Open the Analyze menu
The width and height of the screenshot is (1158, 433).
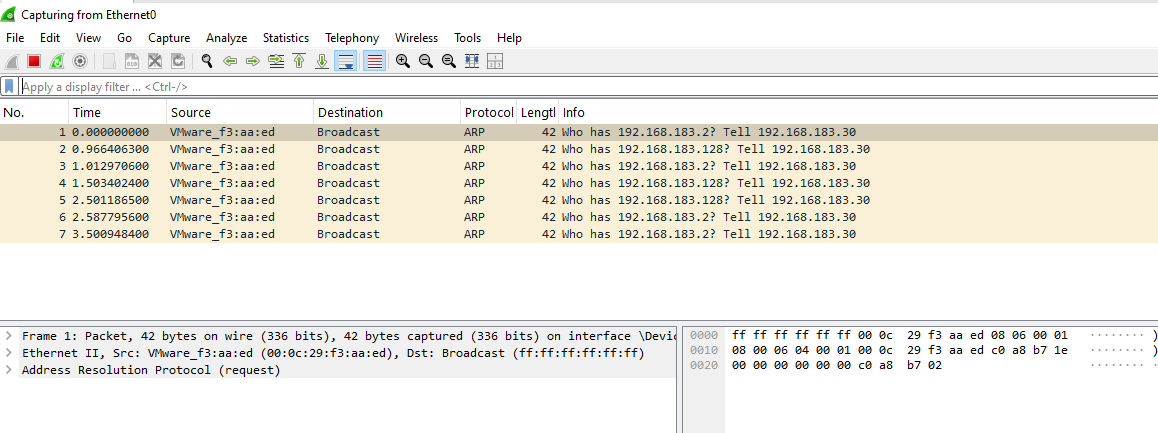[227, 38]
